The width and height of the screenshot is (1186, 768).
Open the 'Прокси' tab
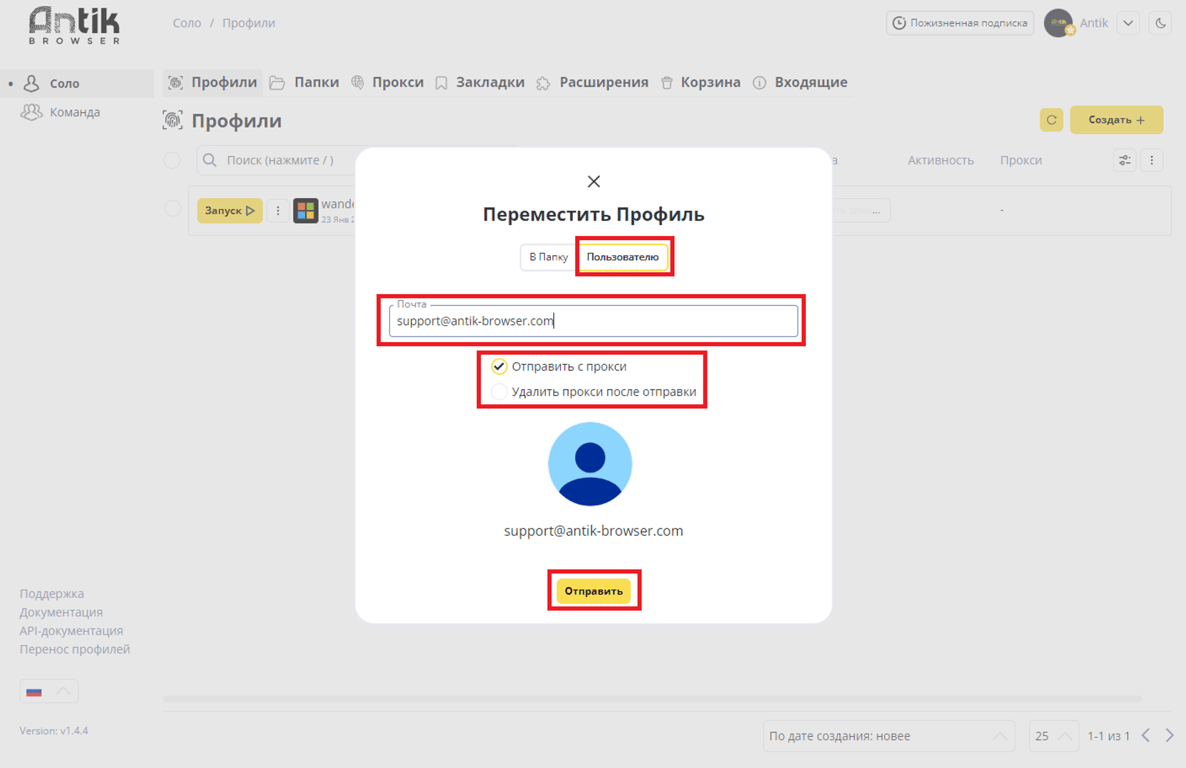pos(387,82)
